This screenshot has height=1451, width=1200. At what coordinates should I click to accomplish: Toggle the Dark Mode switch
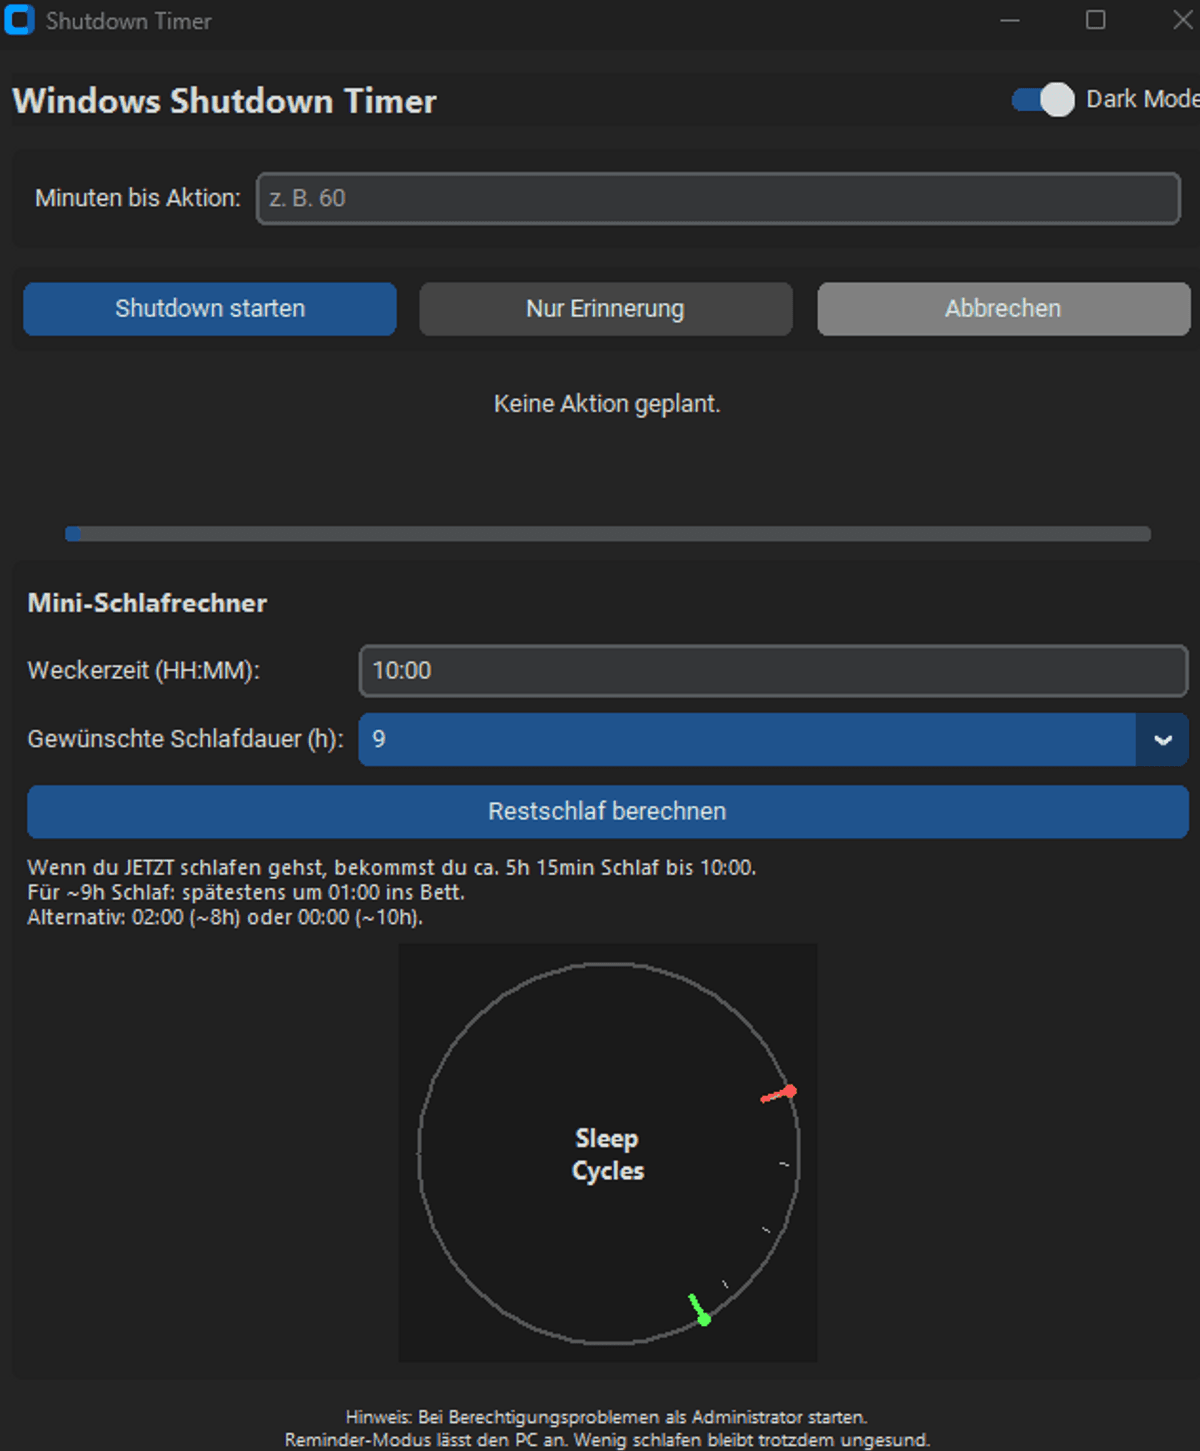(1042, 99)
